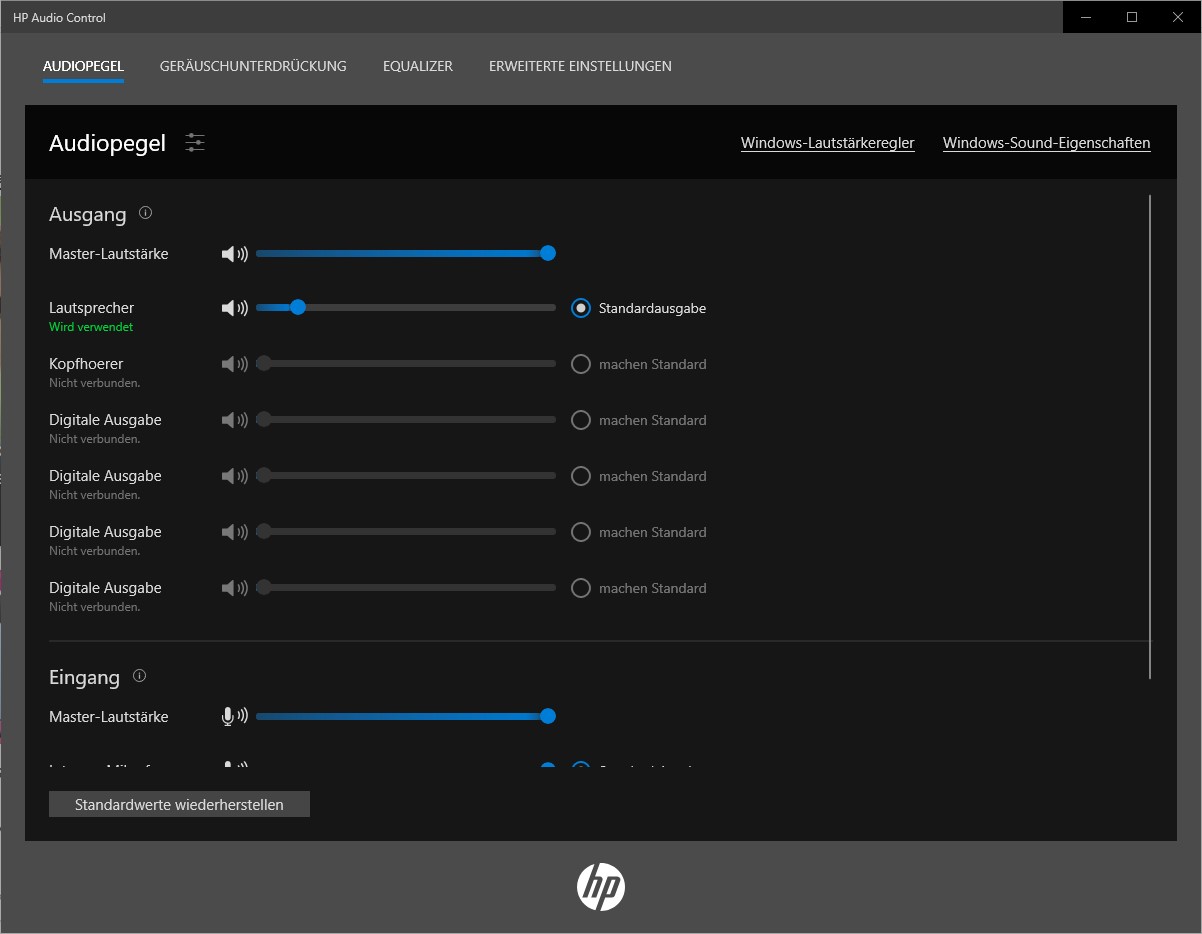
Task: Minimize the HP Audio Control window
Action: (1086, 17)
